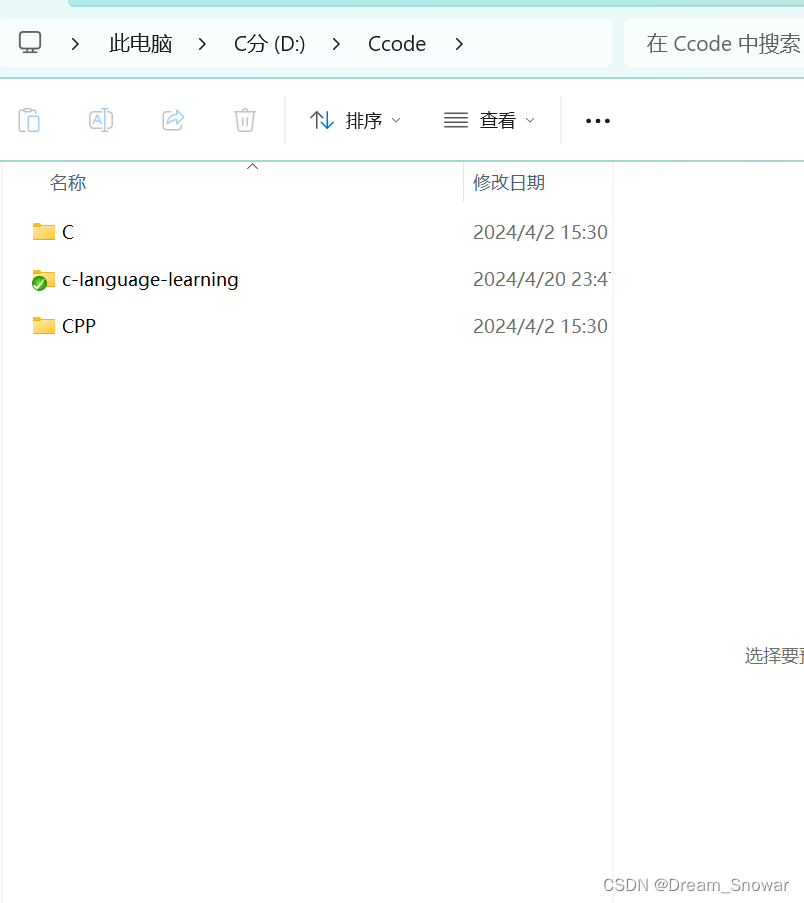
Task: Click the date 2024/4/20 of c-language-learning
Action: pyautogui.click(x=541, y=279)
